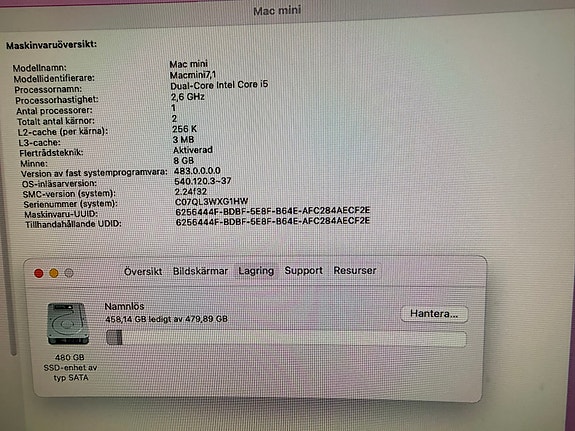The image size is (575, 431).
Task: Select the Lagring tab
Action: click(256, 271)
